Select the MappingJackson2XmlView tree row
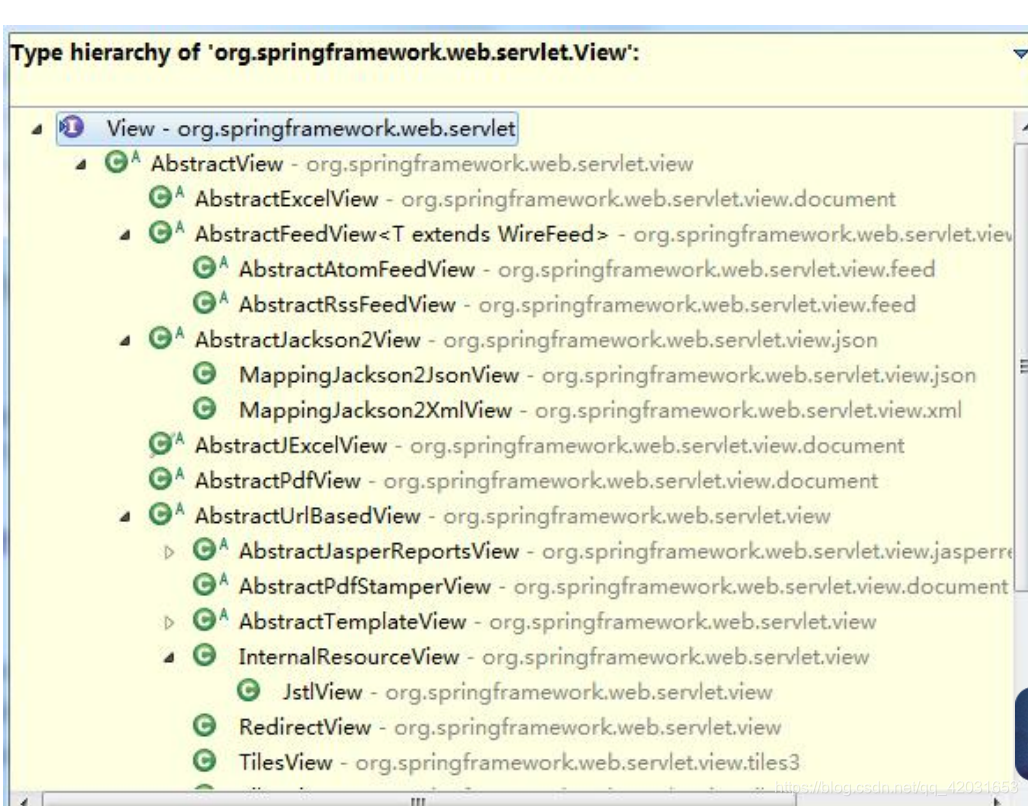This screenshot has height=806, width=1028. pyautogui.click(x=577, y=410)
